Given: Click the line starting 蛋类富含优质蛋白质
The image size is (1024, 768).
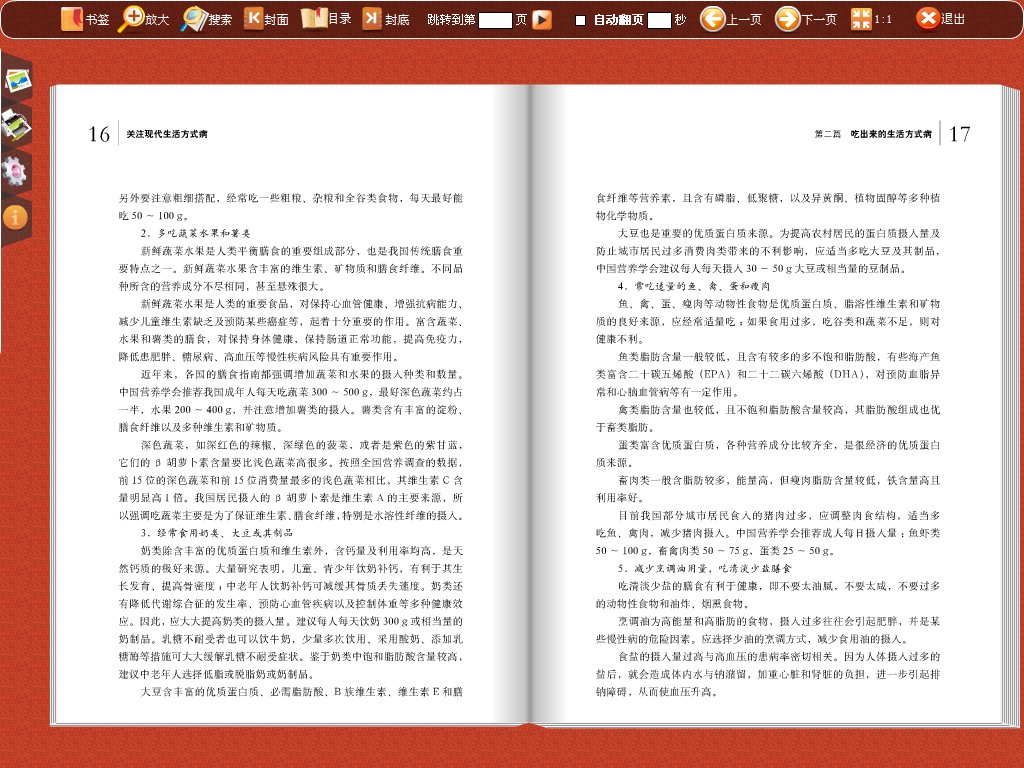Looking at the screenshot, I should click(x=779, y=445).
